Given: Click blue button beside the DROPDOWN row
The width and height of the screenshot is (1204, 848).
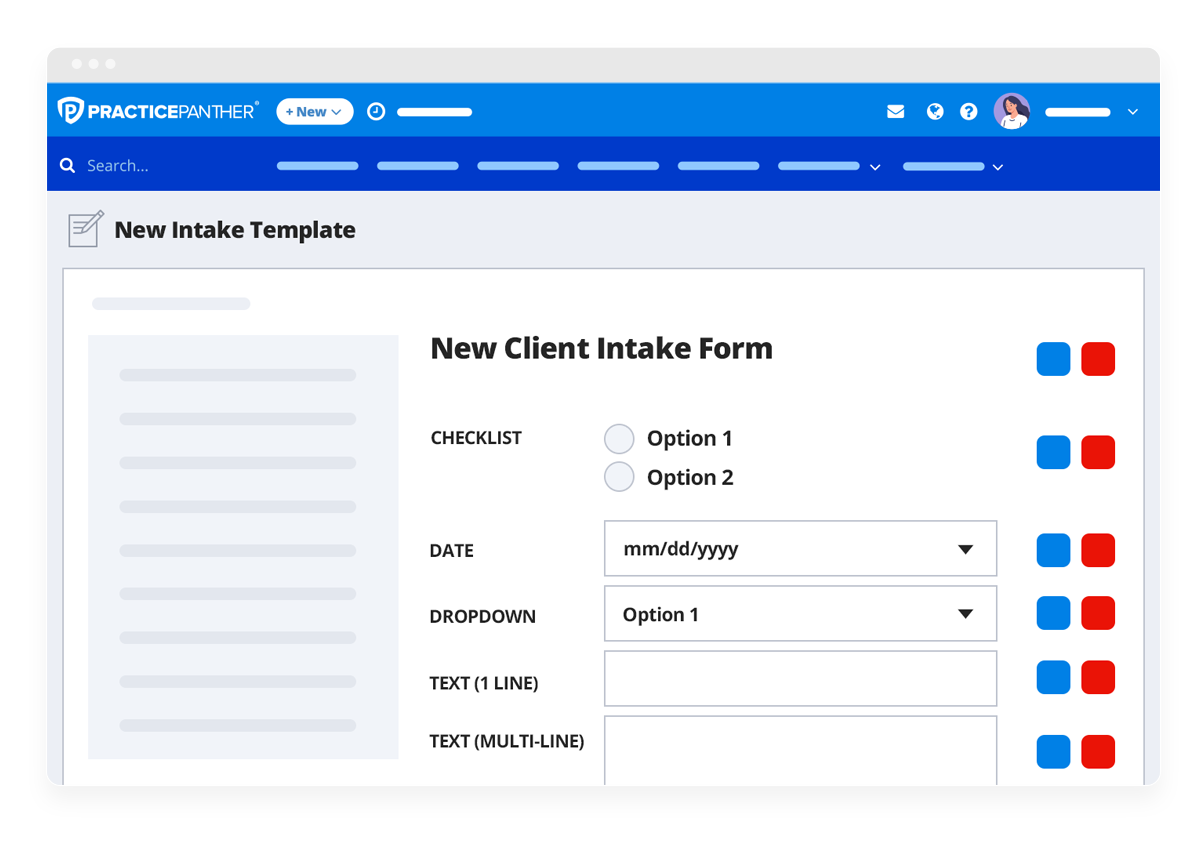Looking at the screenshot, I should pyautogui.click(x=1053, y=613).
